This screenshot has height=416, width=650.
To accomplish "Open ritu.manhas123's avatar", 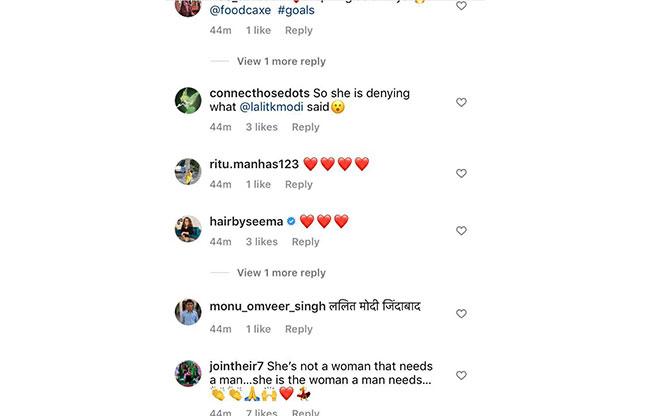I will pyautogui.click(x=188, y=172).
